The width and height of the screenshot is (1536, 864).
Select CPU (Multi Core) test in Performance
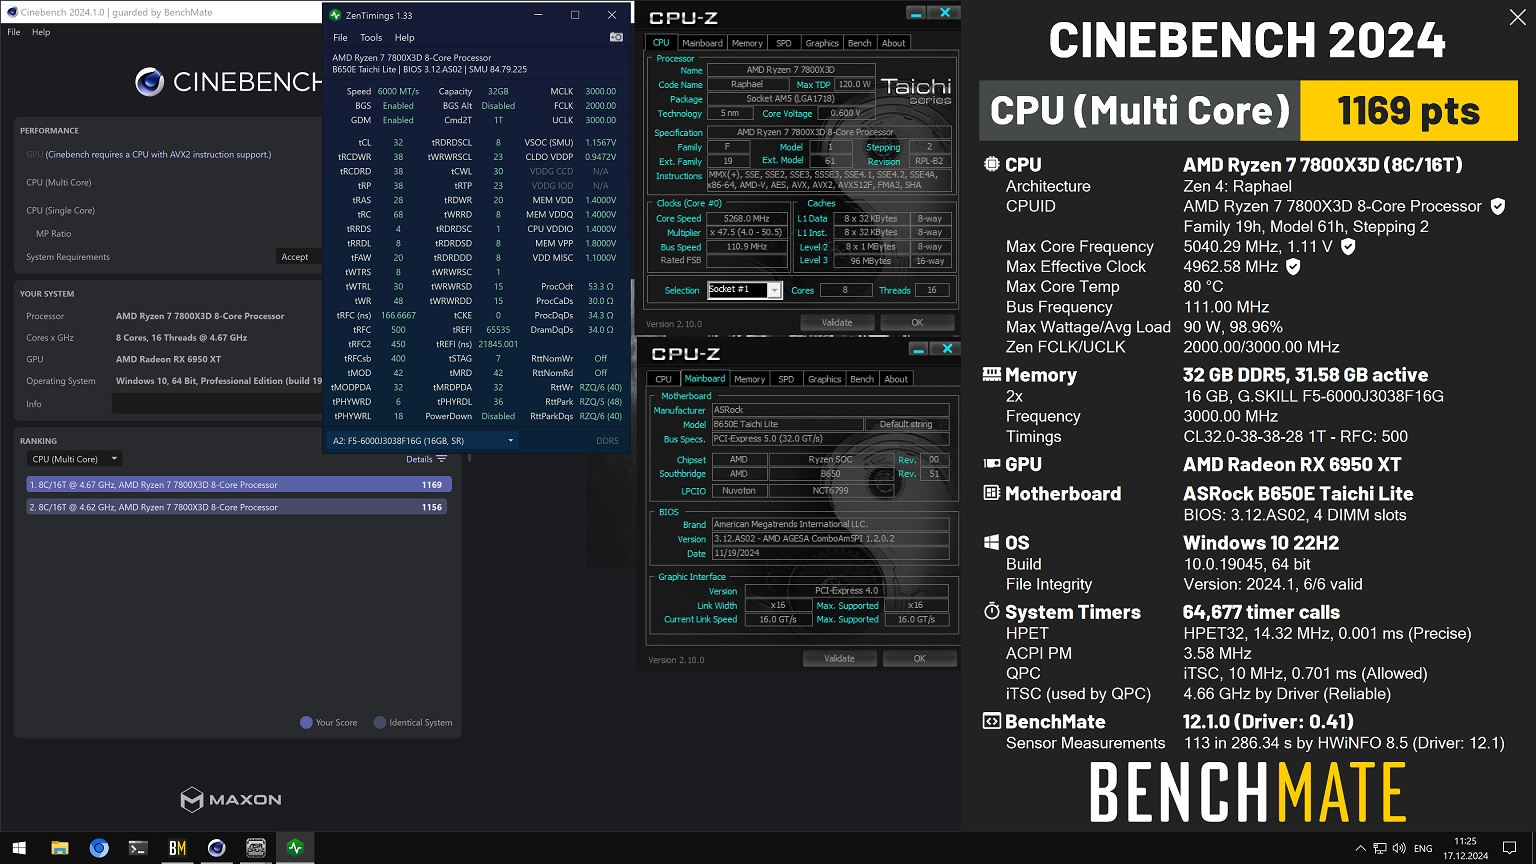(59, 183)
